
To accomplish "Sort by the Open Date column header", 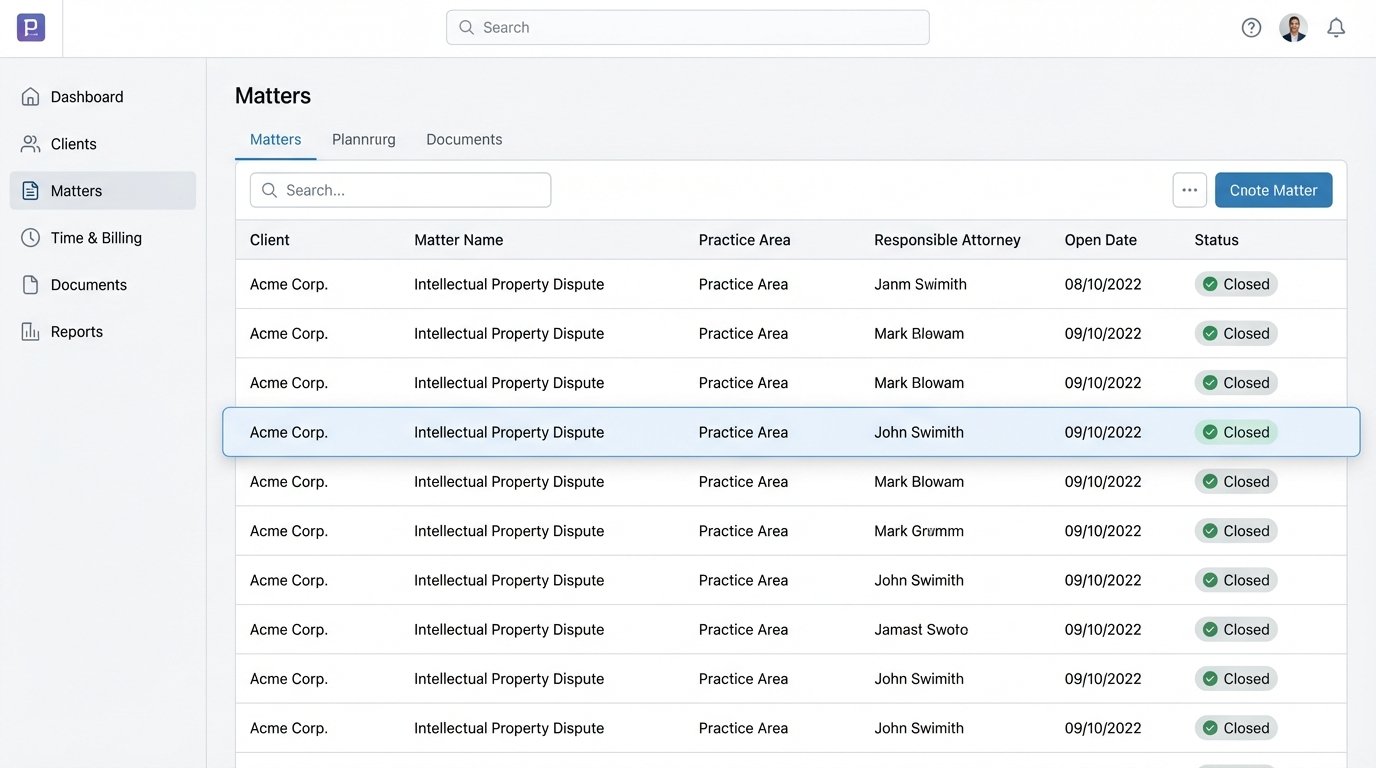I will (1100, 240).
